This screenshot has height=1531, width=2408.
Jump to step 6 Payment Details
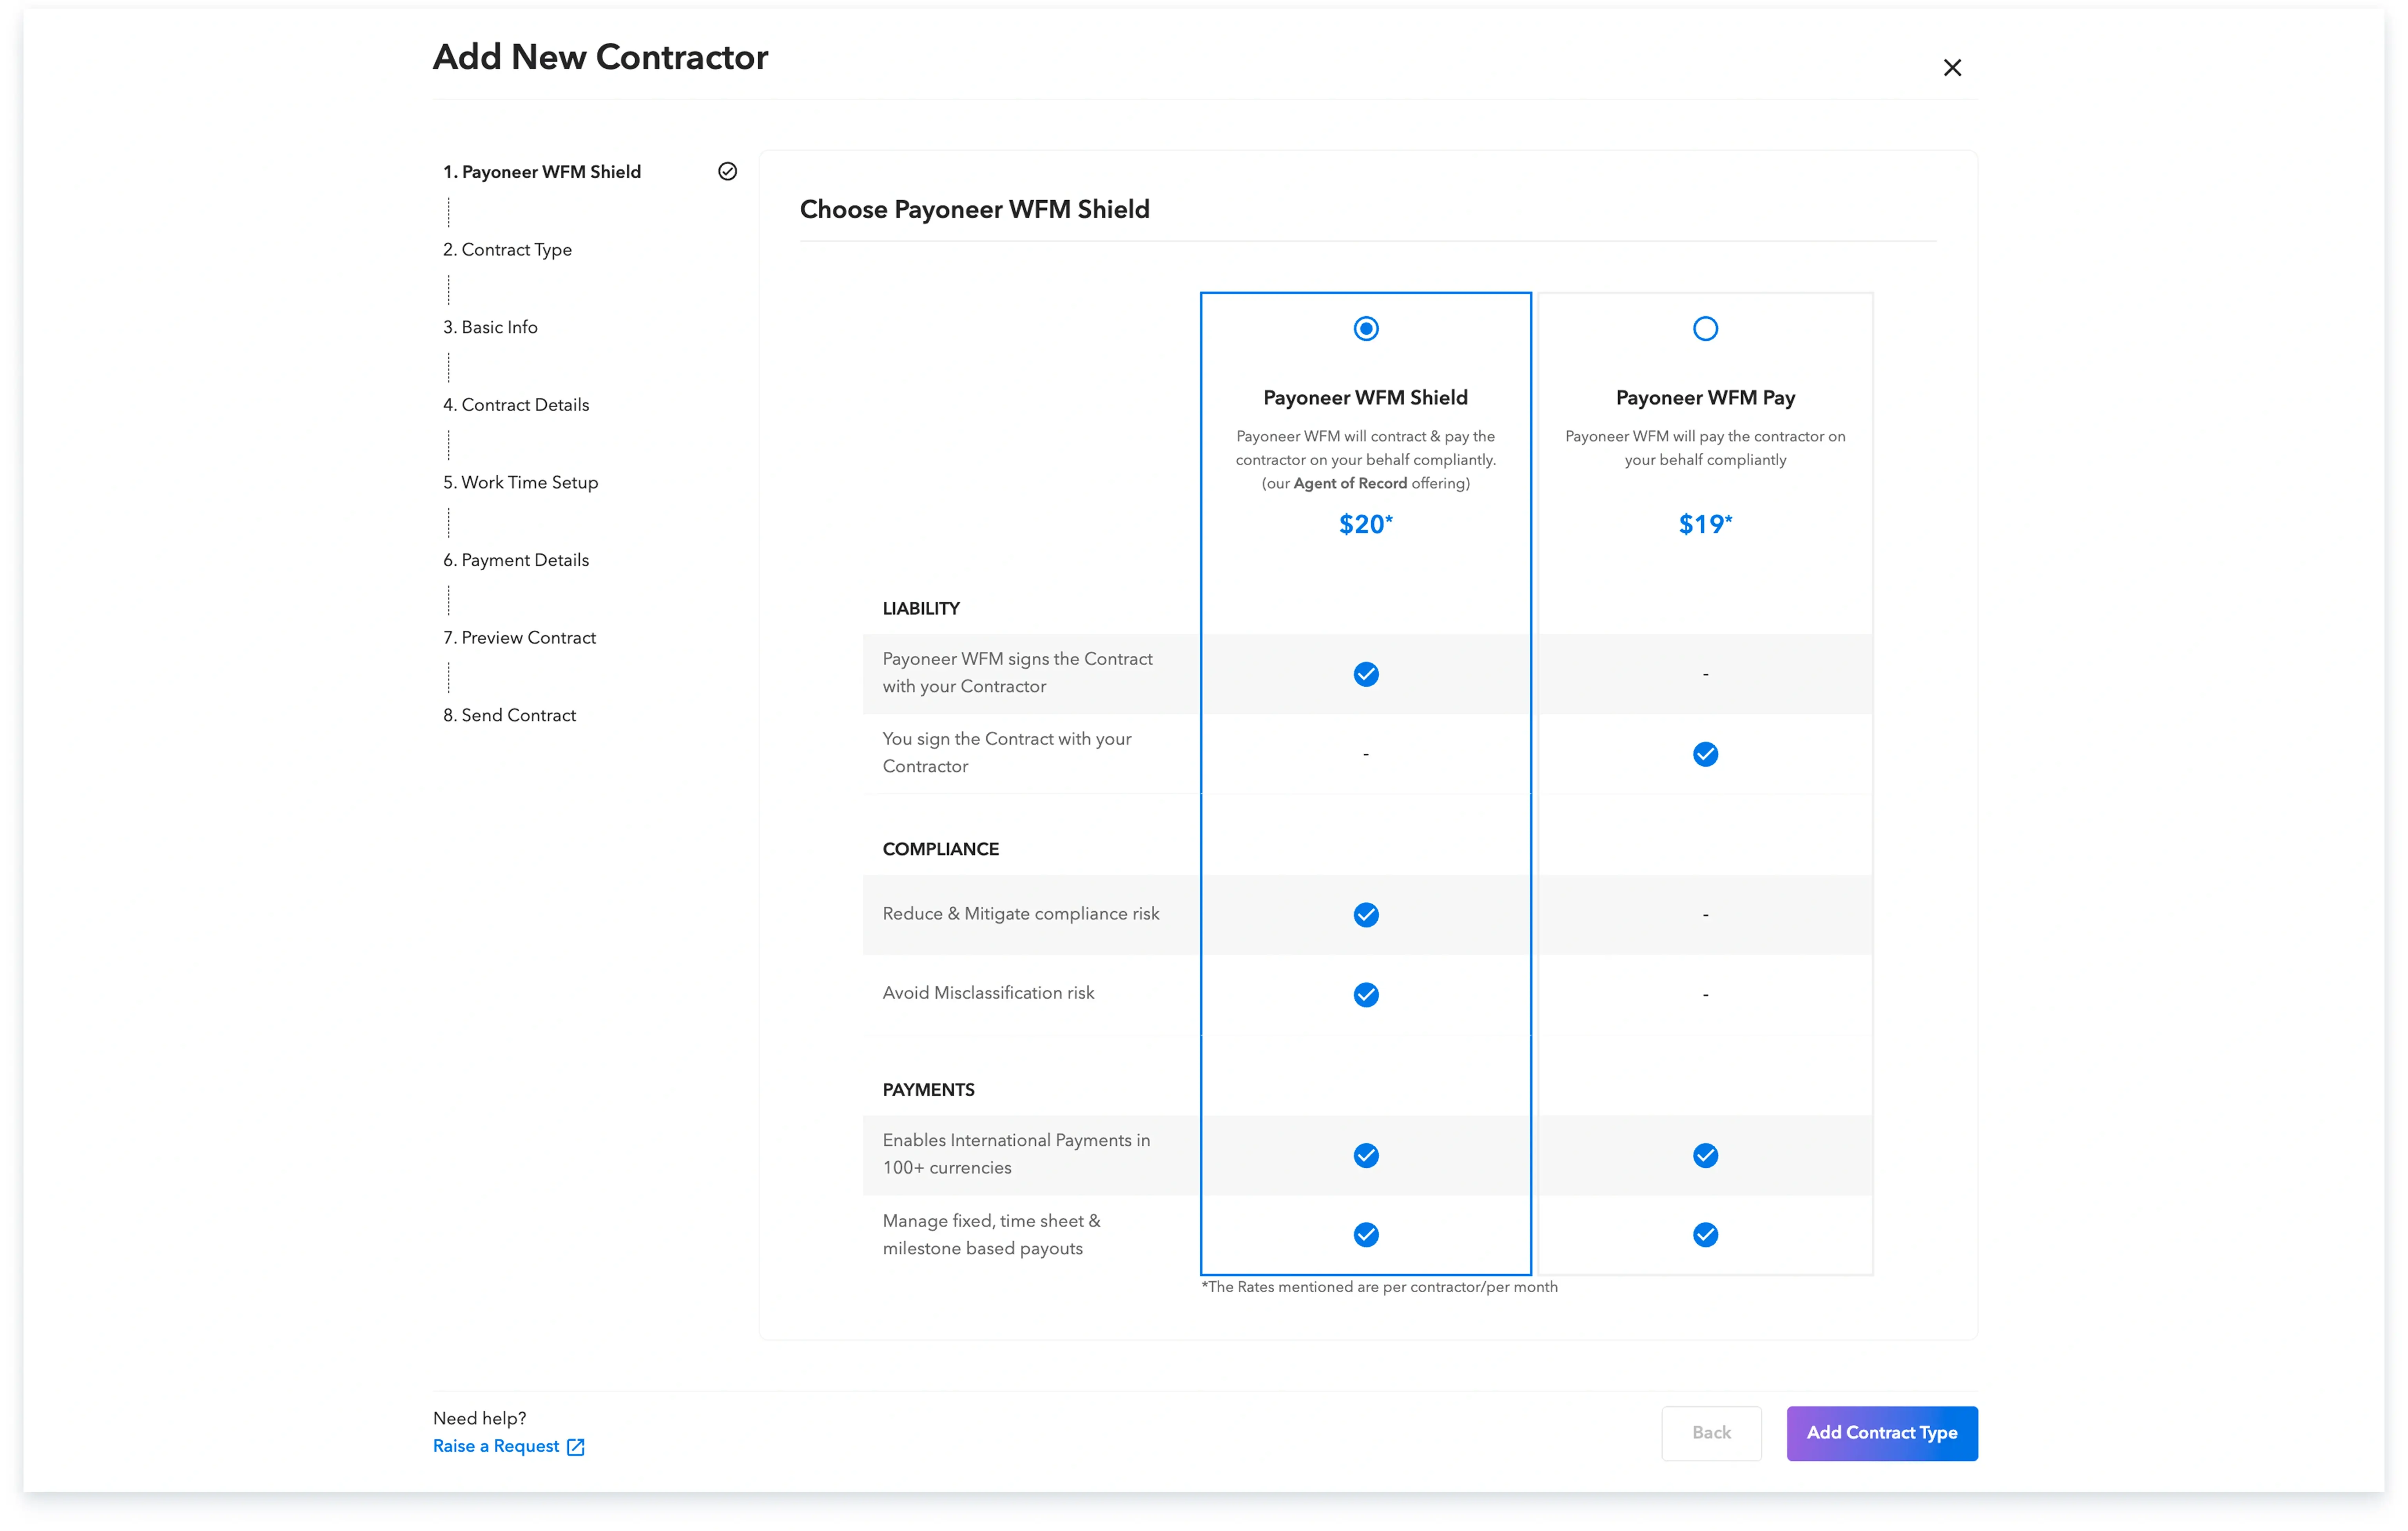click(516, 560)
